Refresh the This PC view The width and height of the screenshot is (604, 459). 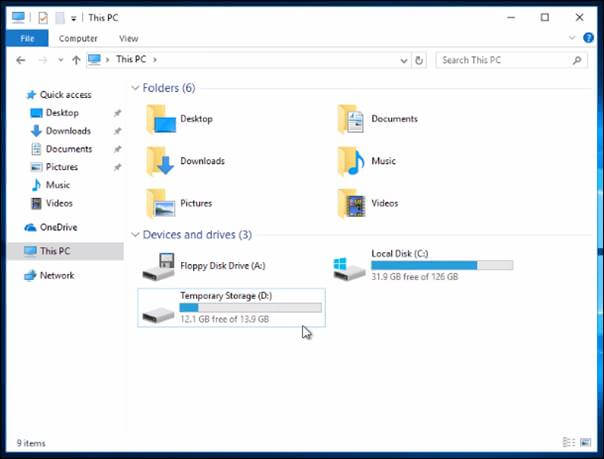pyautogui.click(x=419, y=60)
